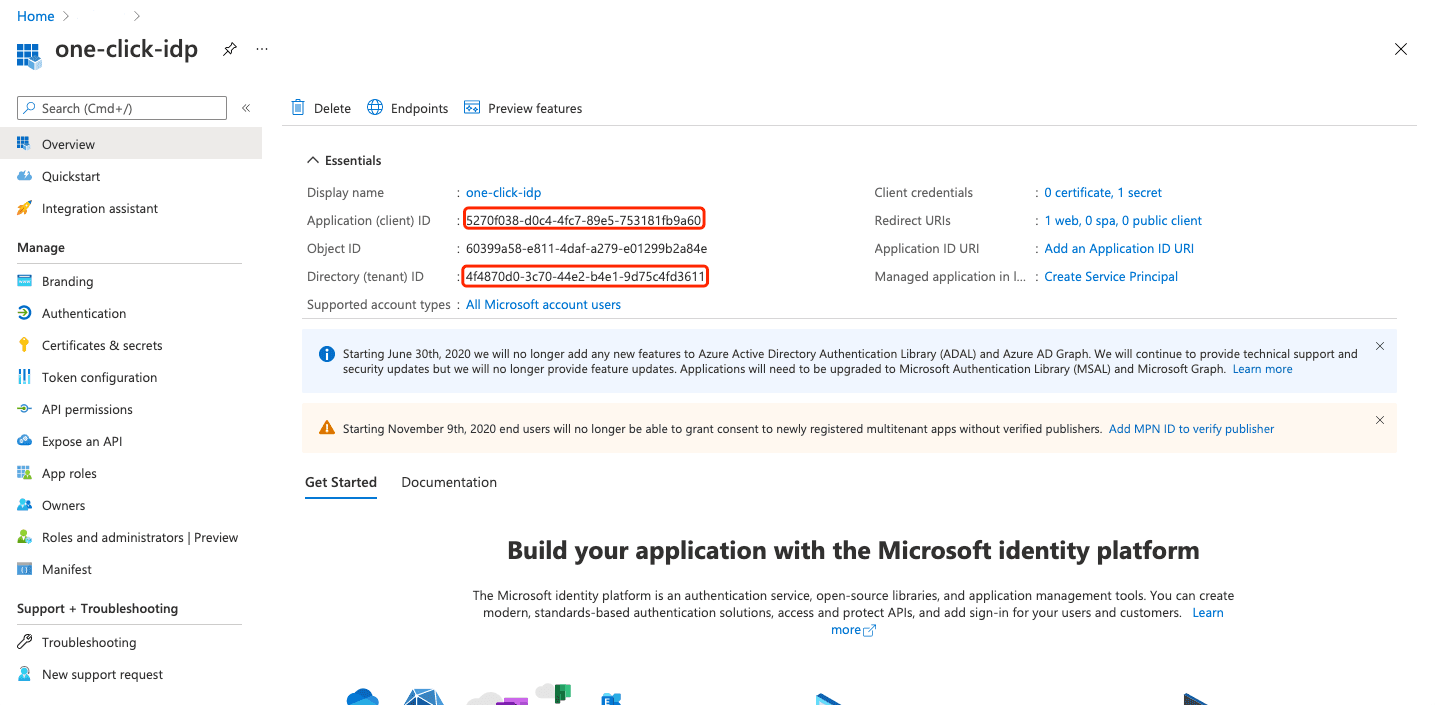Image resolution: width=1435 pixels, height=705 pixels.
Task: Click Learn more about Microsoft identity platform
Action: pyautogui.click(x=1208, y=613)
